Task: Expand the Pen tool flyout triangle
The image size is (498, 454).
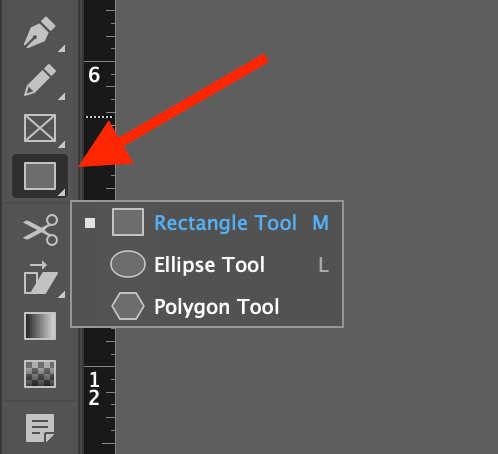Action: (x=62, y=48)
